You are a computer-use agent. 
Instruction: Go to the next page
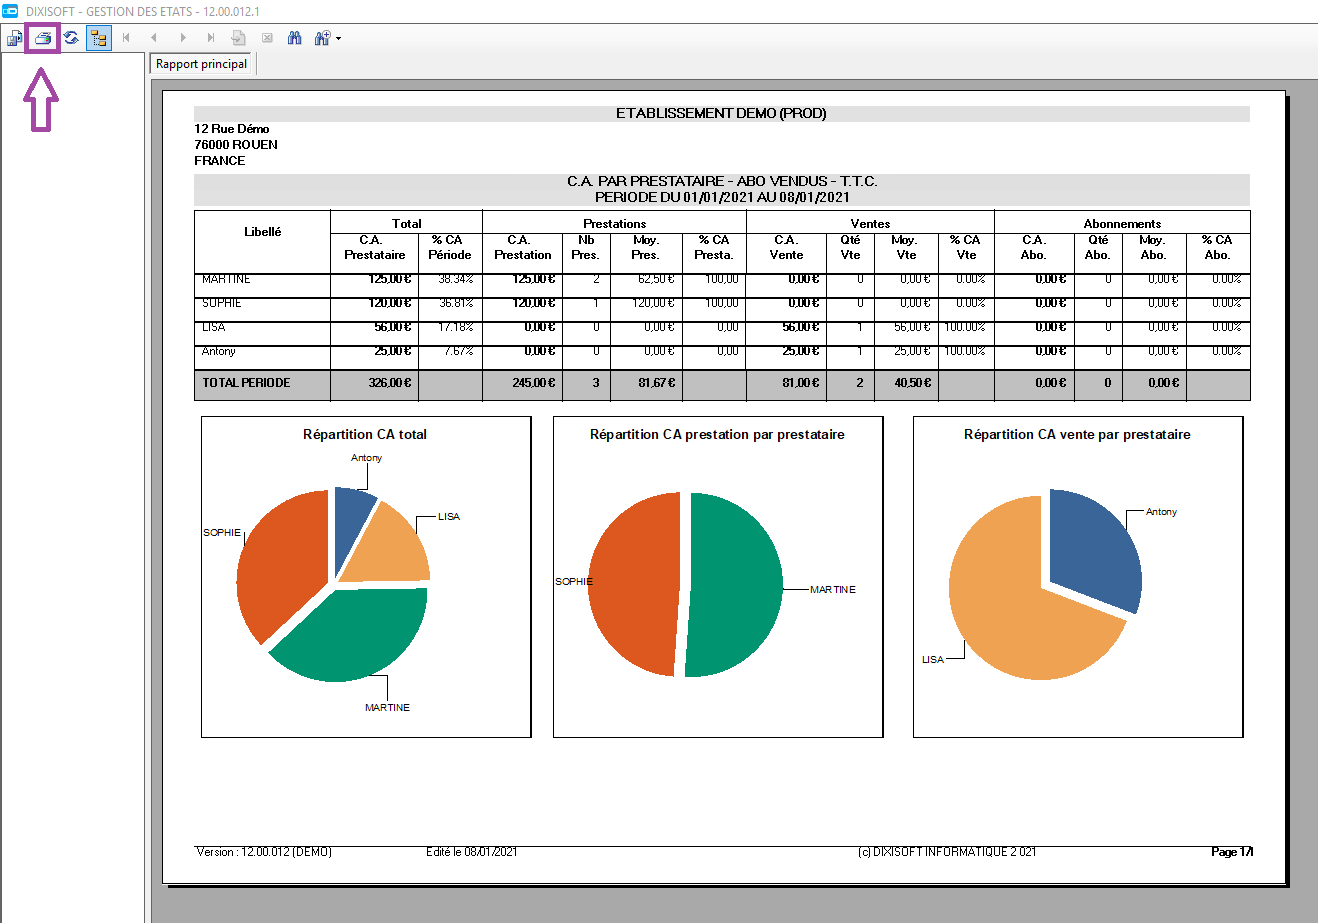pyautogui.click(x=183, y=38)
